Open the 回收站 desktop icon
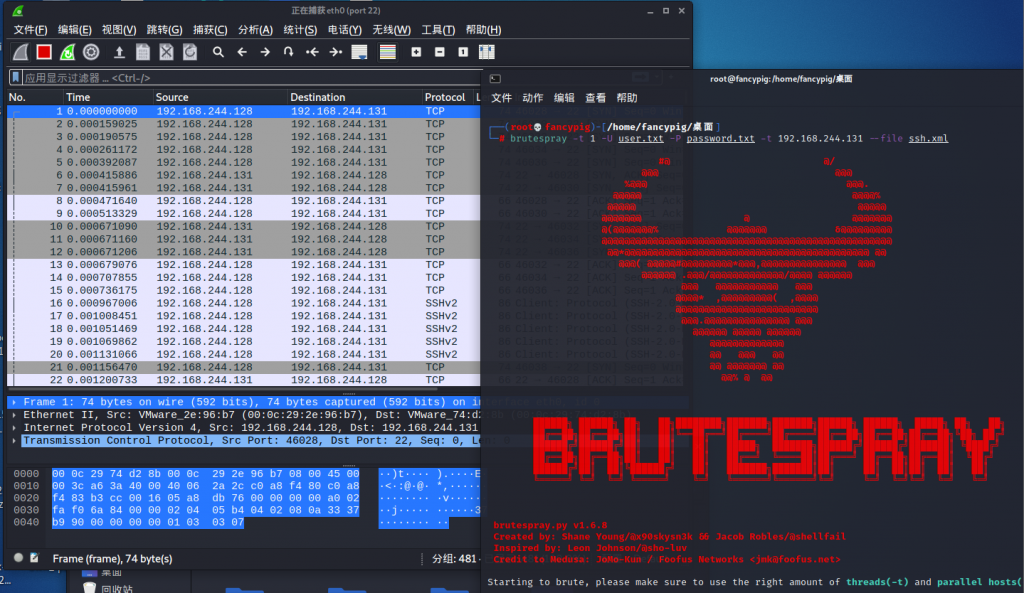This screenshot has height=593, width=1024. 110,588
